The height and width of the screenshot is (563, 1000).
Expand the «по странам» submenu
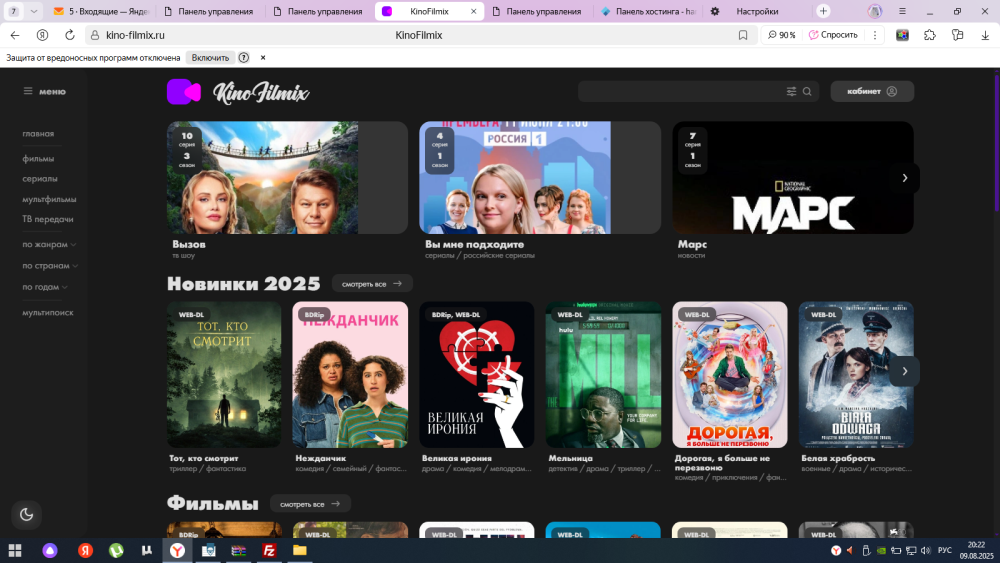pos(50,266)
